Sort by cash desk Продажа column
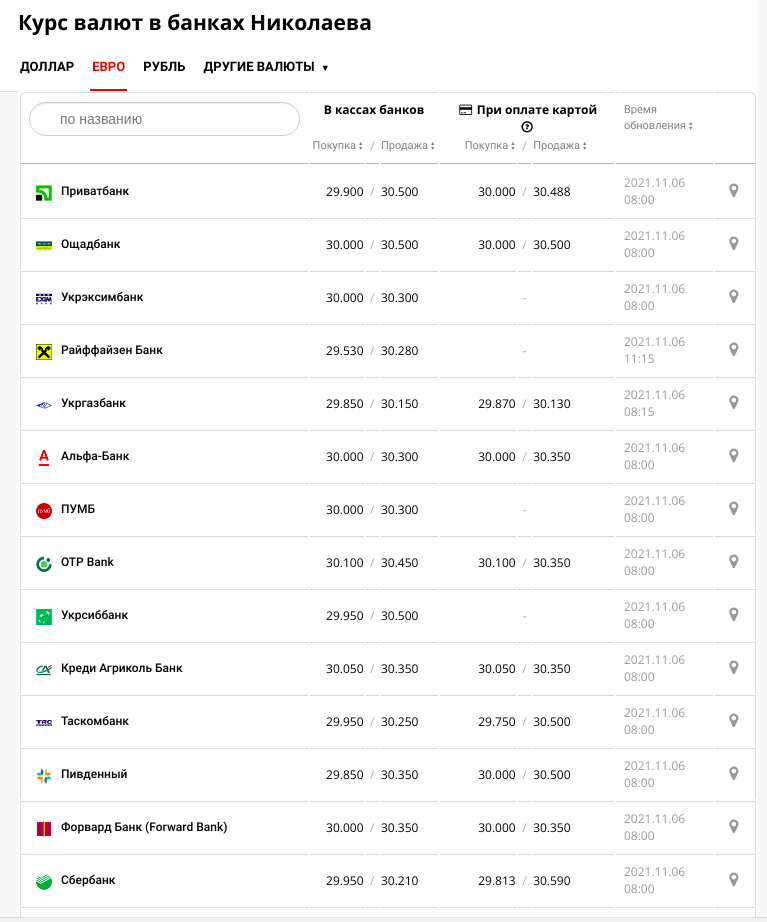 coord(408,145)
